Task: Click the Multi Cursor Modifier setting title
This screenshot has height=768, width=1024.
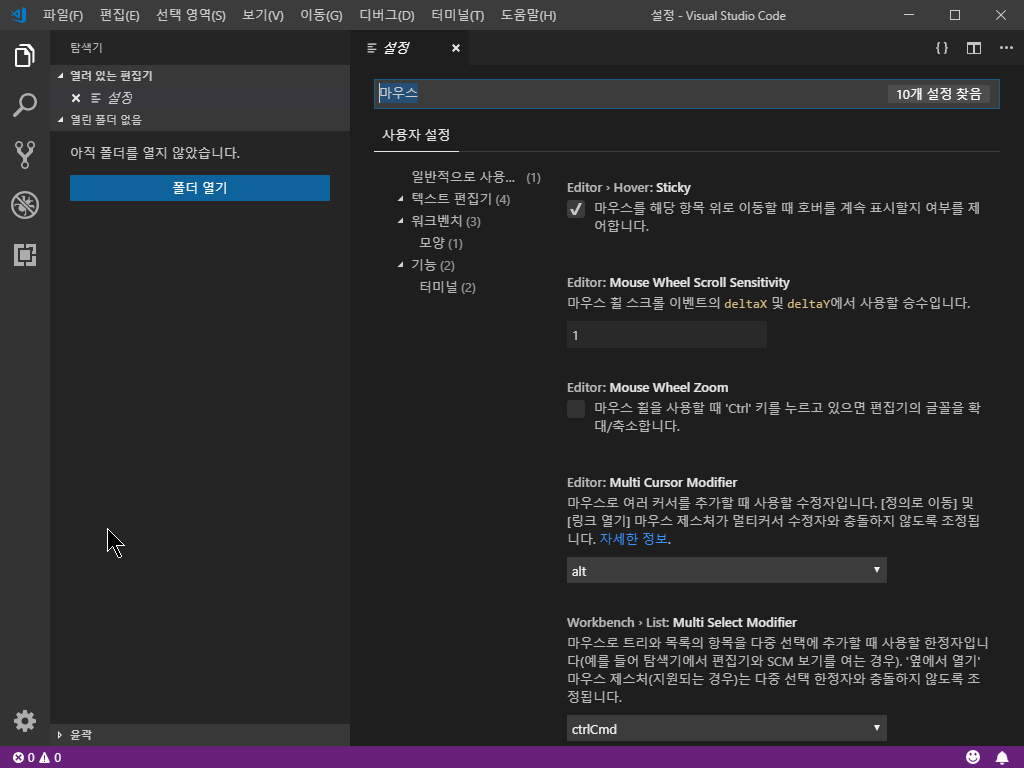Action: click(652, 483)
